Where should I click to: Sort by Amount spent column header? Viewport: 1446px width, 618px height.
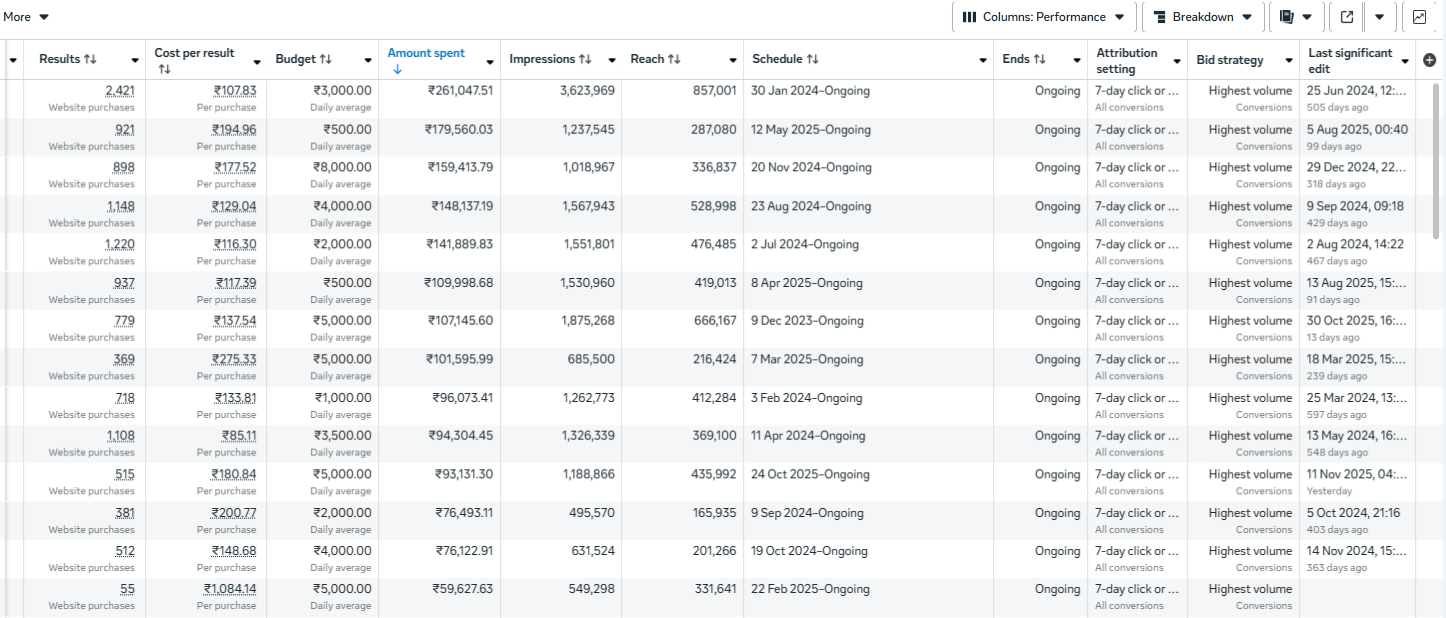pos(426,54)
